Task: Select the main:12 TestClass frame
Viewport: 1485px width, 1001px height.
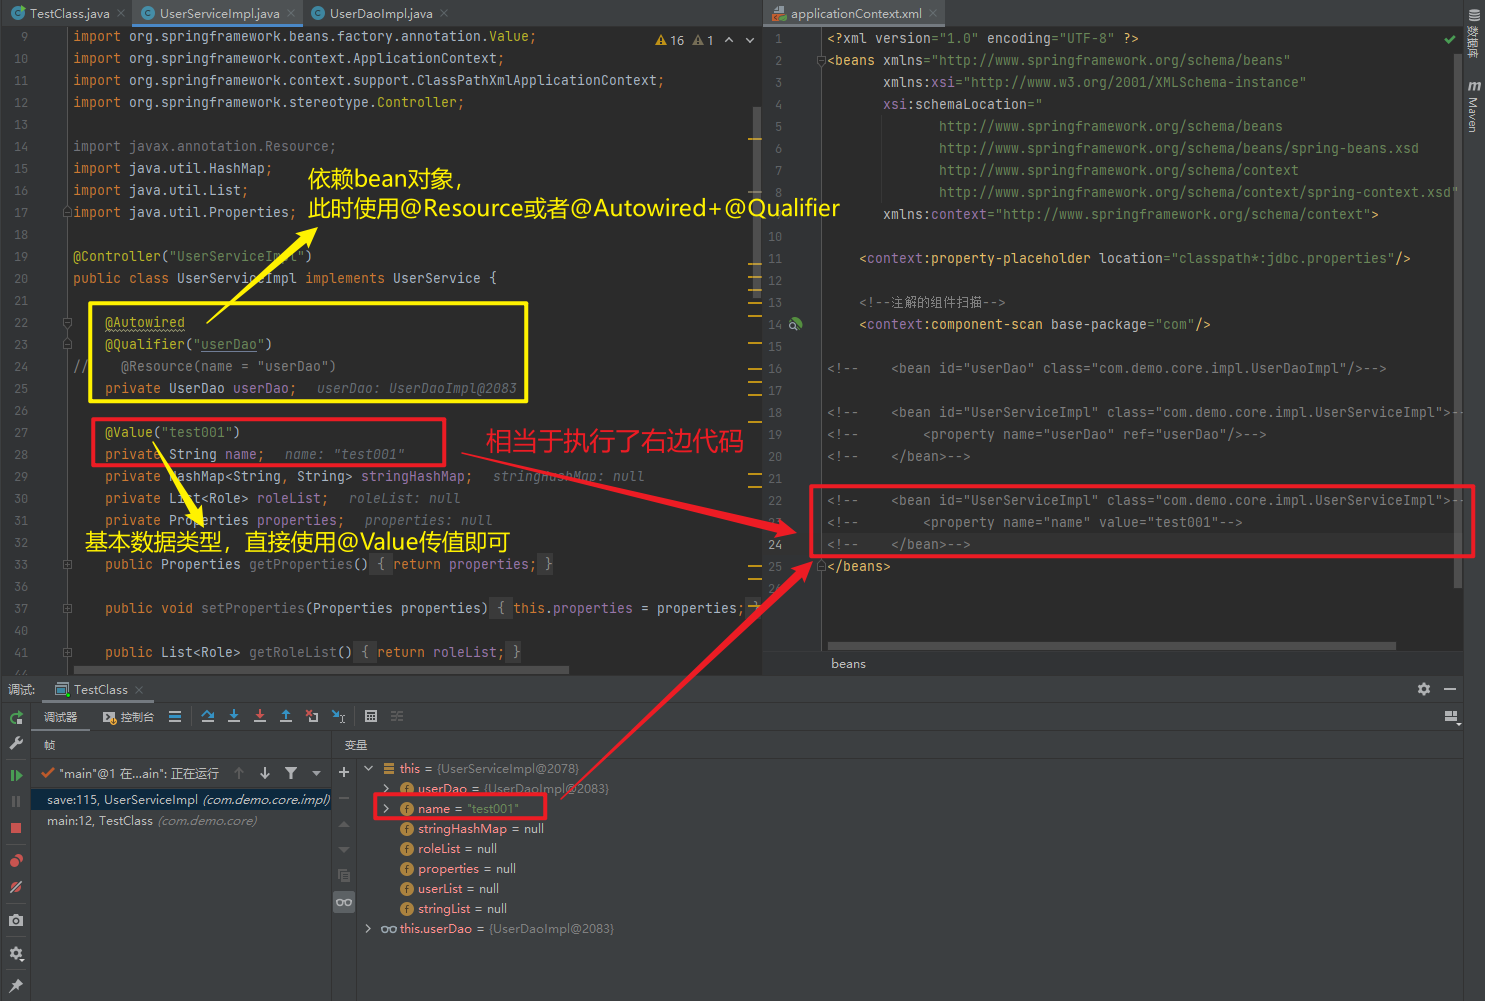Action: pyautogui.click(x=181, y=821)
